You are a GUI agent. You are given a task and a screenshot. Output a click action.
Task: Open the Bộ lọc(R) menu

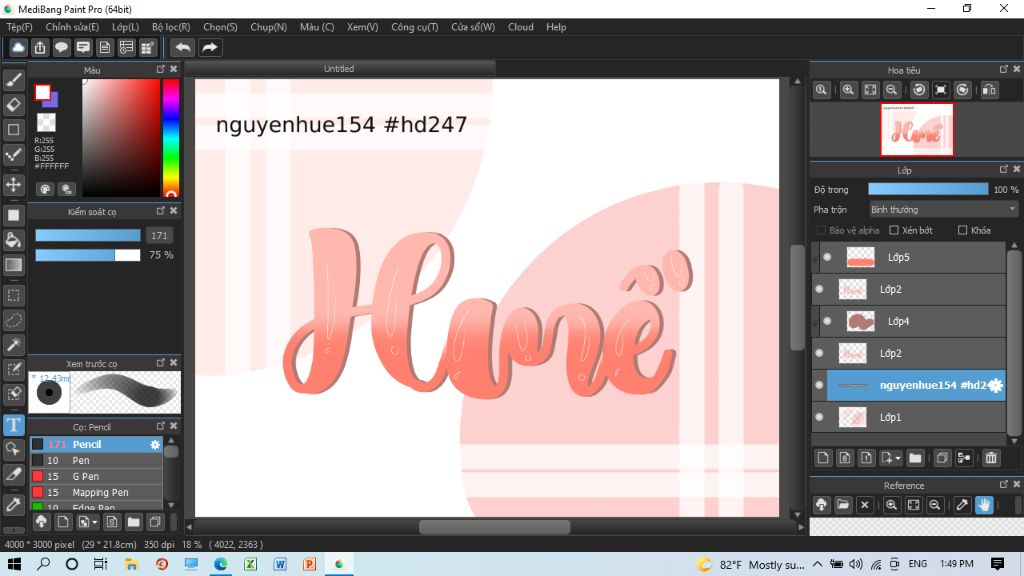[171, 27]
